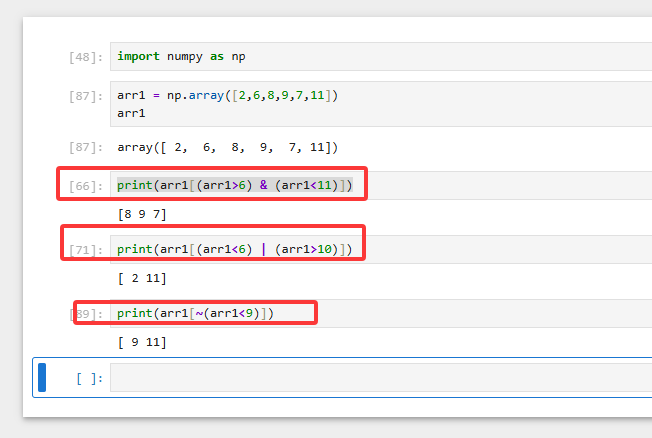The height and width of the screenshot is (438, 652).
Task: Click the output [ 2 11]
Action: coord(142,278)
